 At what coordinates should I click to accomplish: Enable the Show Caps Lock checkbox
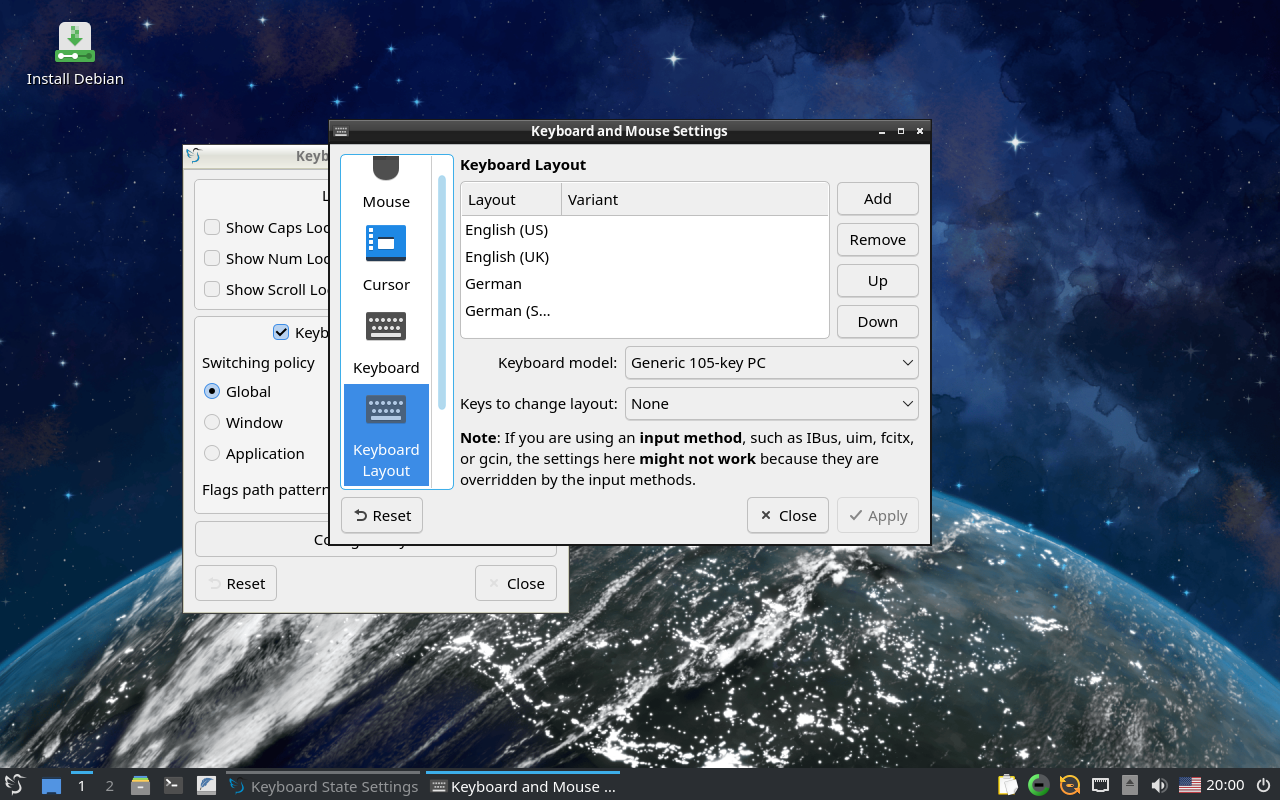pyautogui.click(x=212, y=228)
